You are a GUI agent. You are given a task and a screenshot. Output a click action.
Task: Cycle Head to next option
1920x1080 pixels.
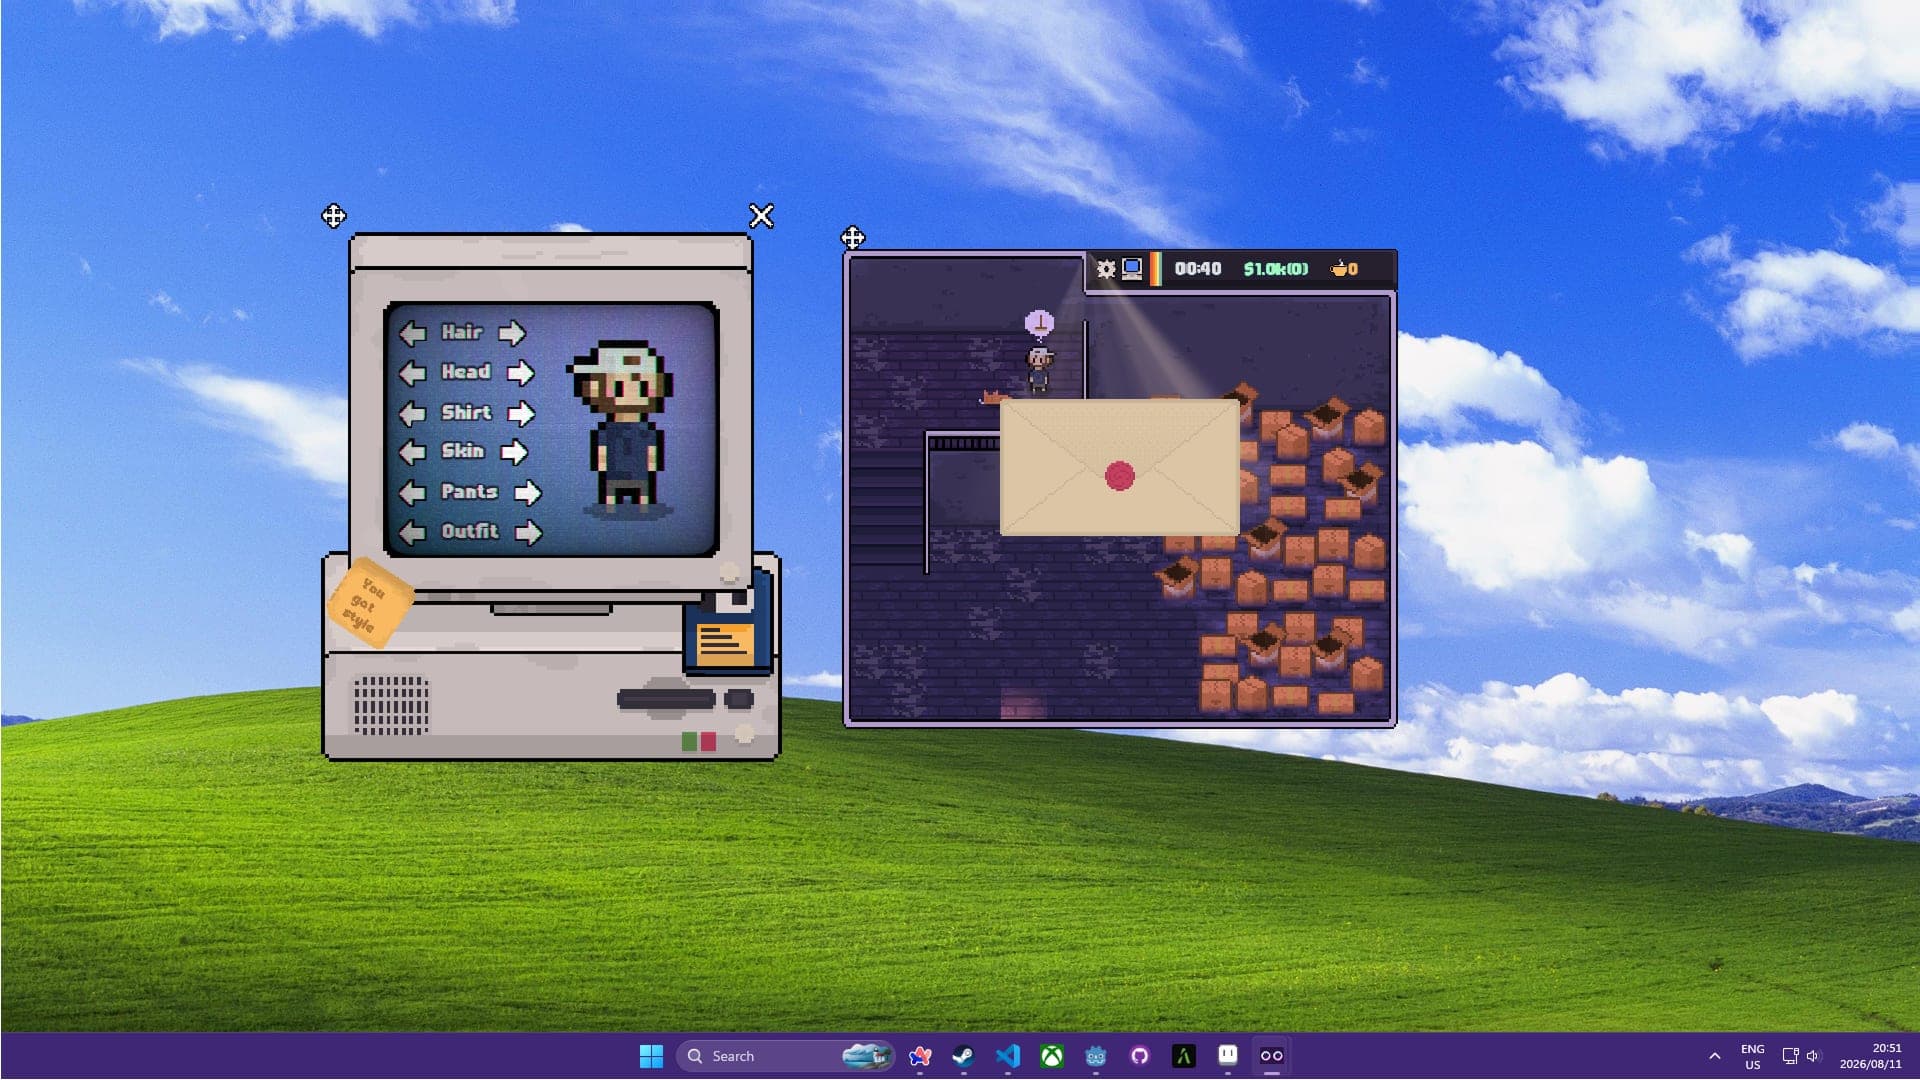coord(520,373)
